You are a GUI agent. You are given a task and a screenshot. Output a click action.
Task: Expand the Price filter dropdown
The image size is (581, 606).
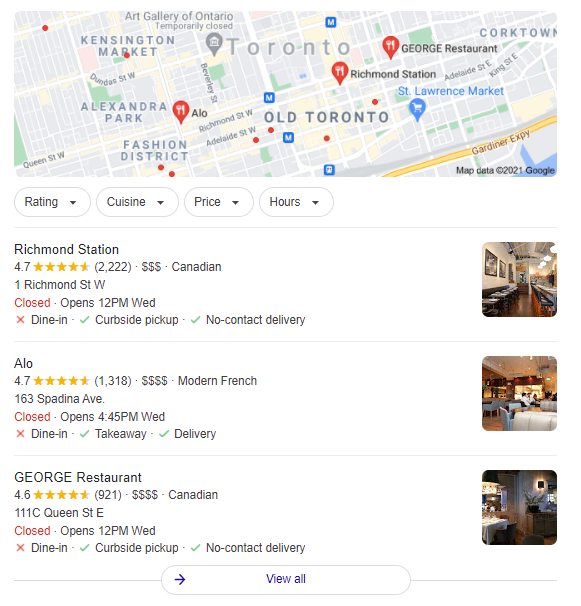pyautogui.click(x=219, y=202)
